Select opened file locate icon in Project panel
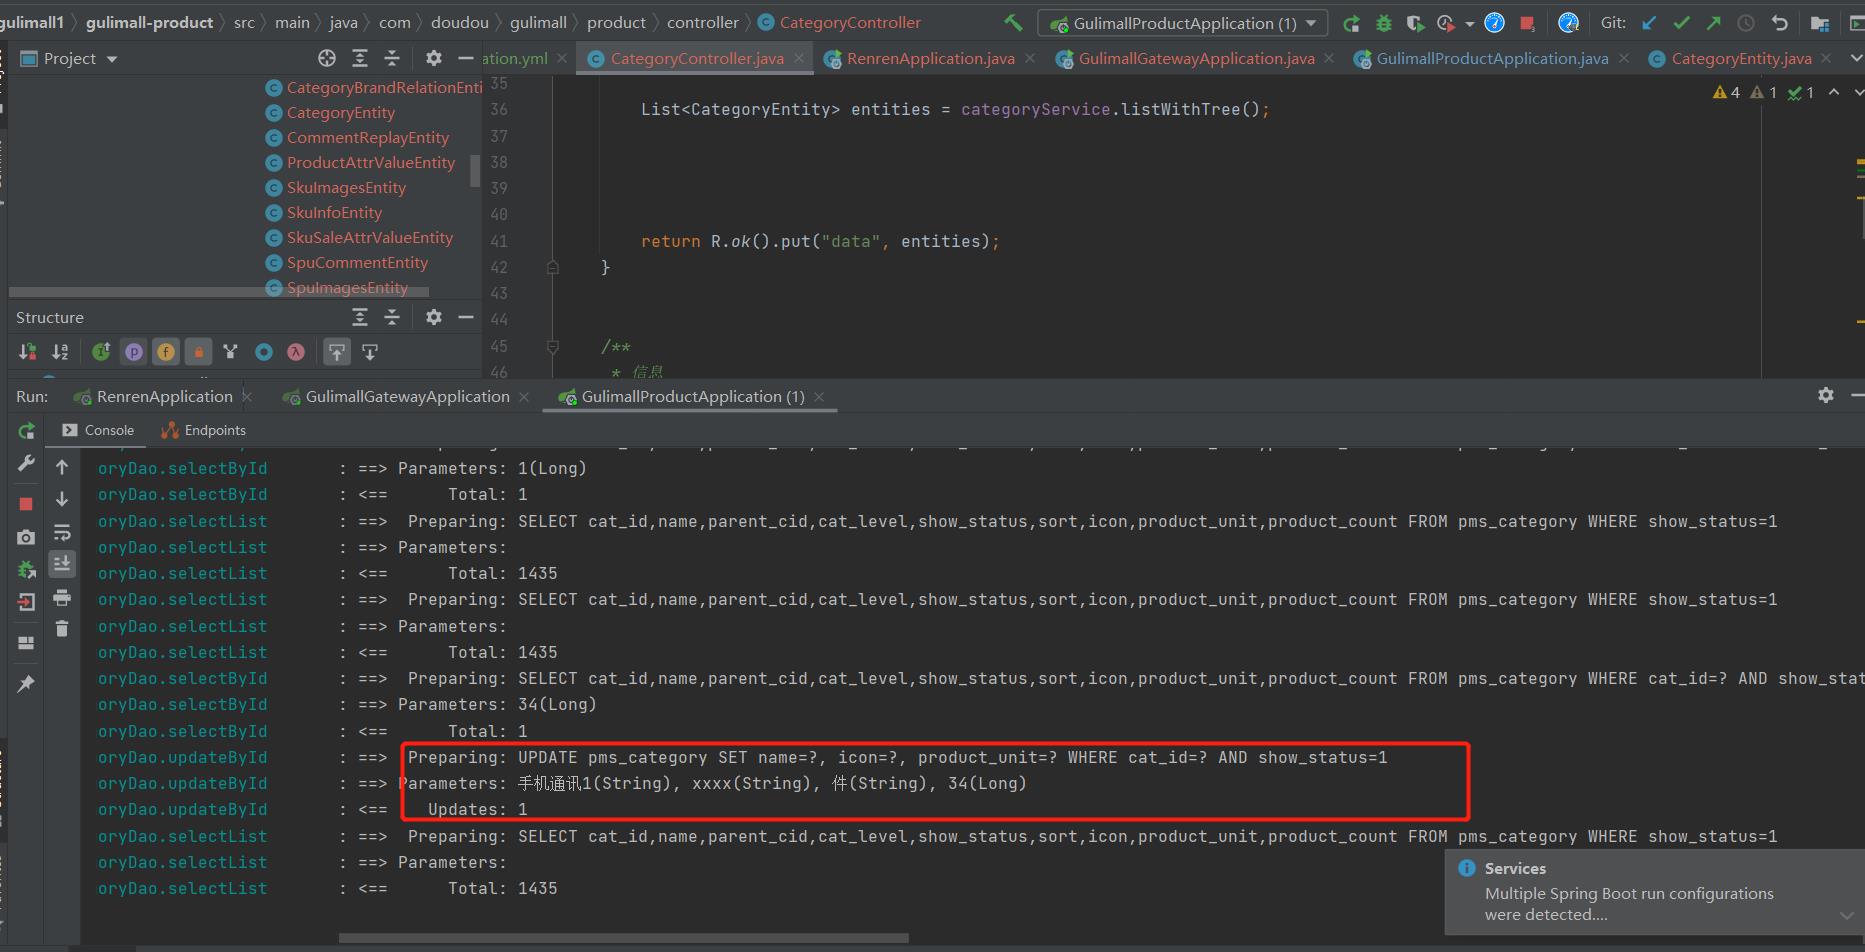The height and width of the screenshot is (952, 1865). 327,59
